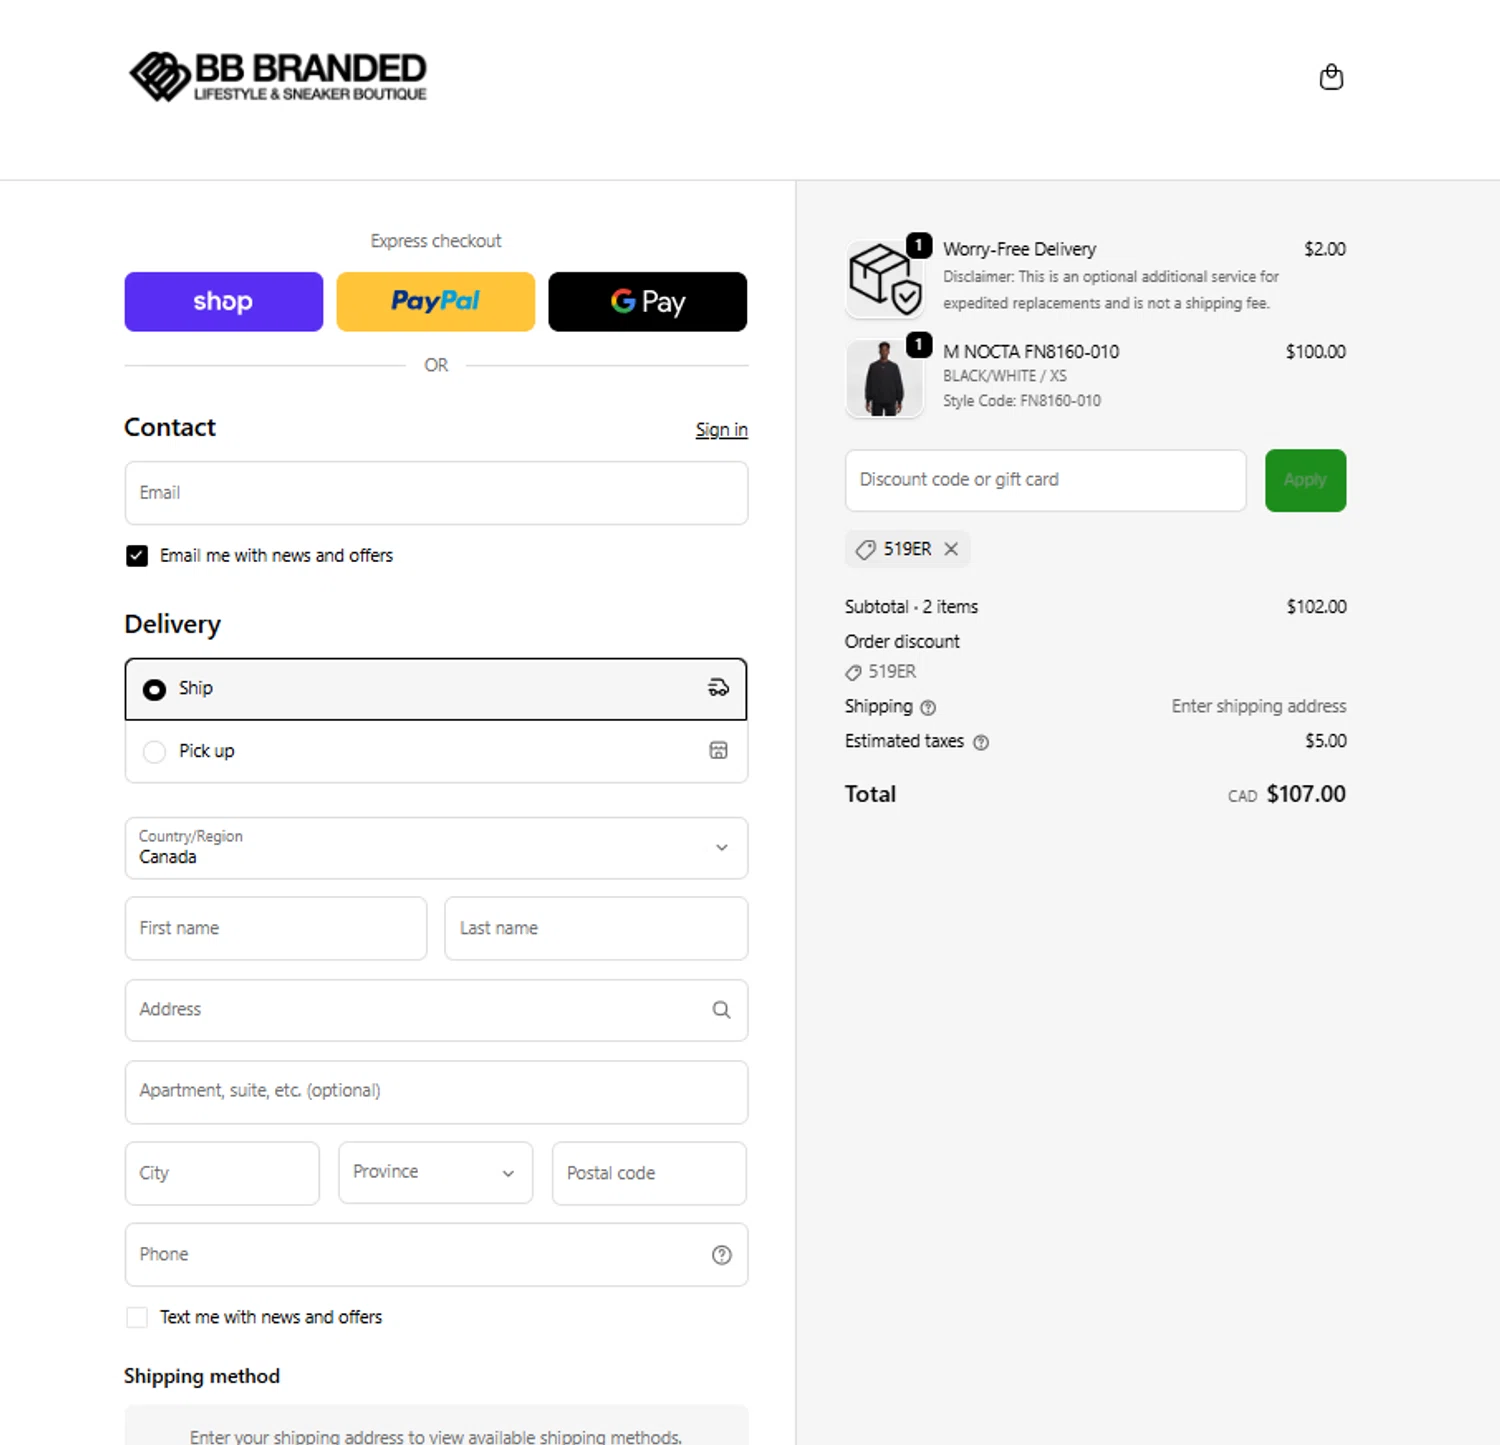
Task: Toggle Text me with news and offers
Action: click(137, 1318)
